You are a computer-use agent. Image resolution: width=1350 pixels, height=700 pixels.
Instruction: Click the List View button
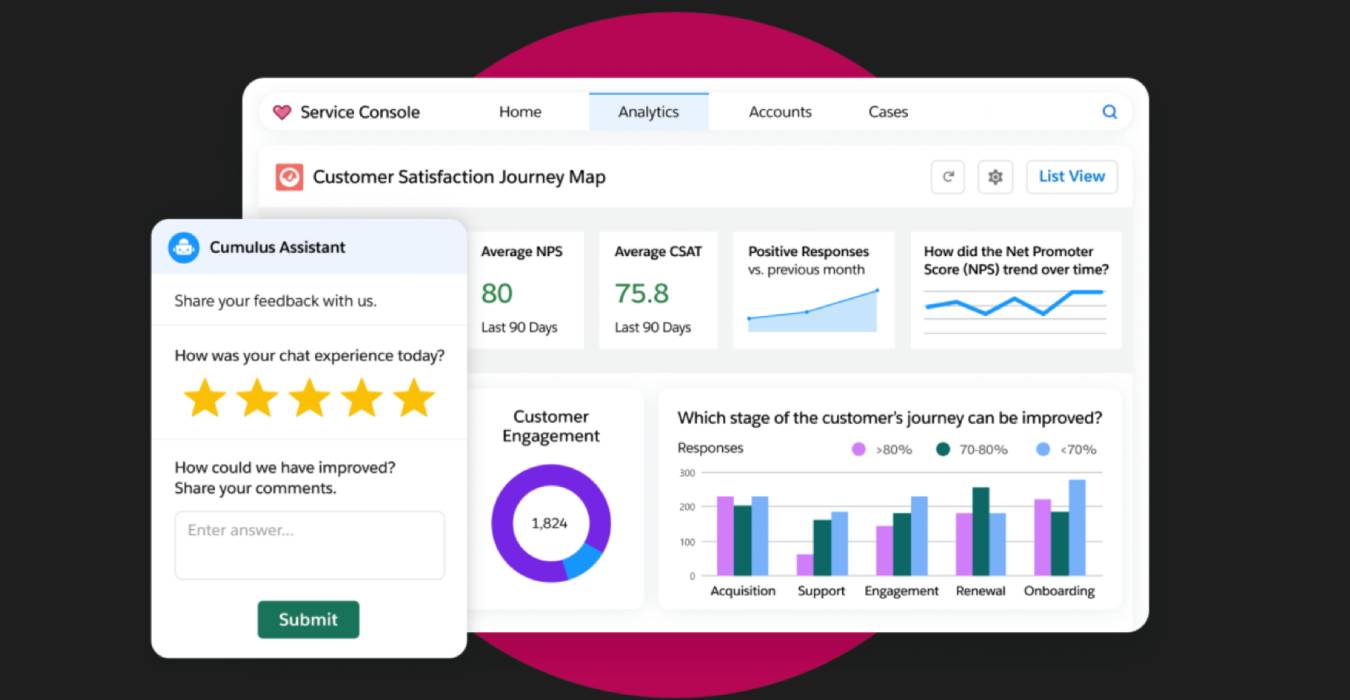(x=1071, y=177)
